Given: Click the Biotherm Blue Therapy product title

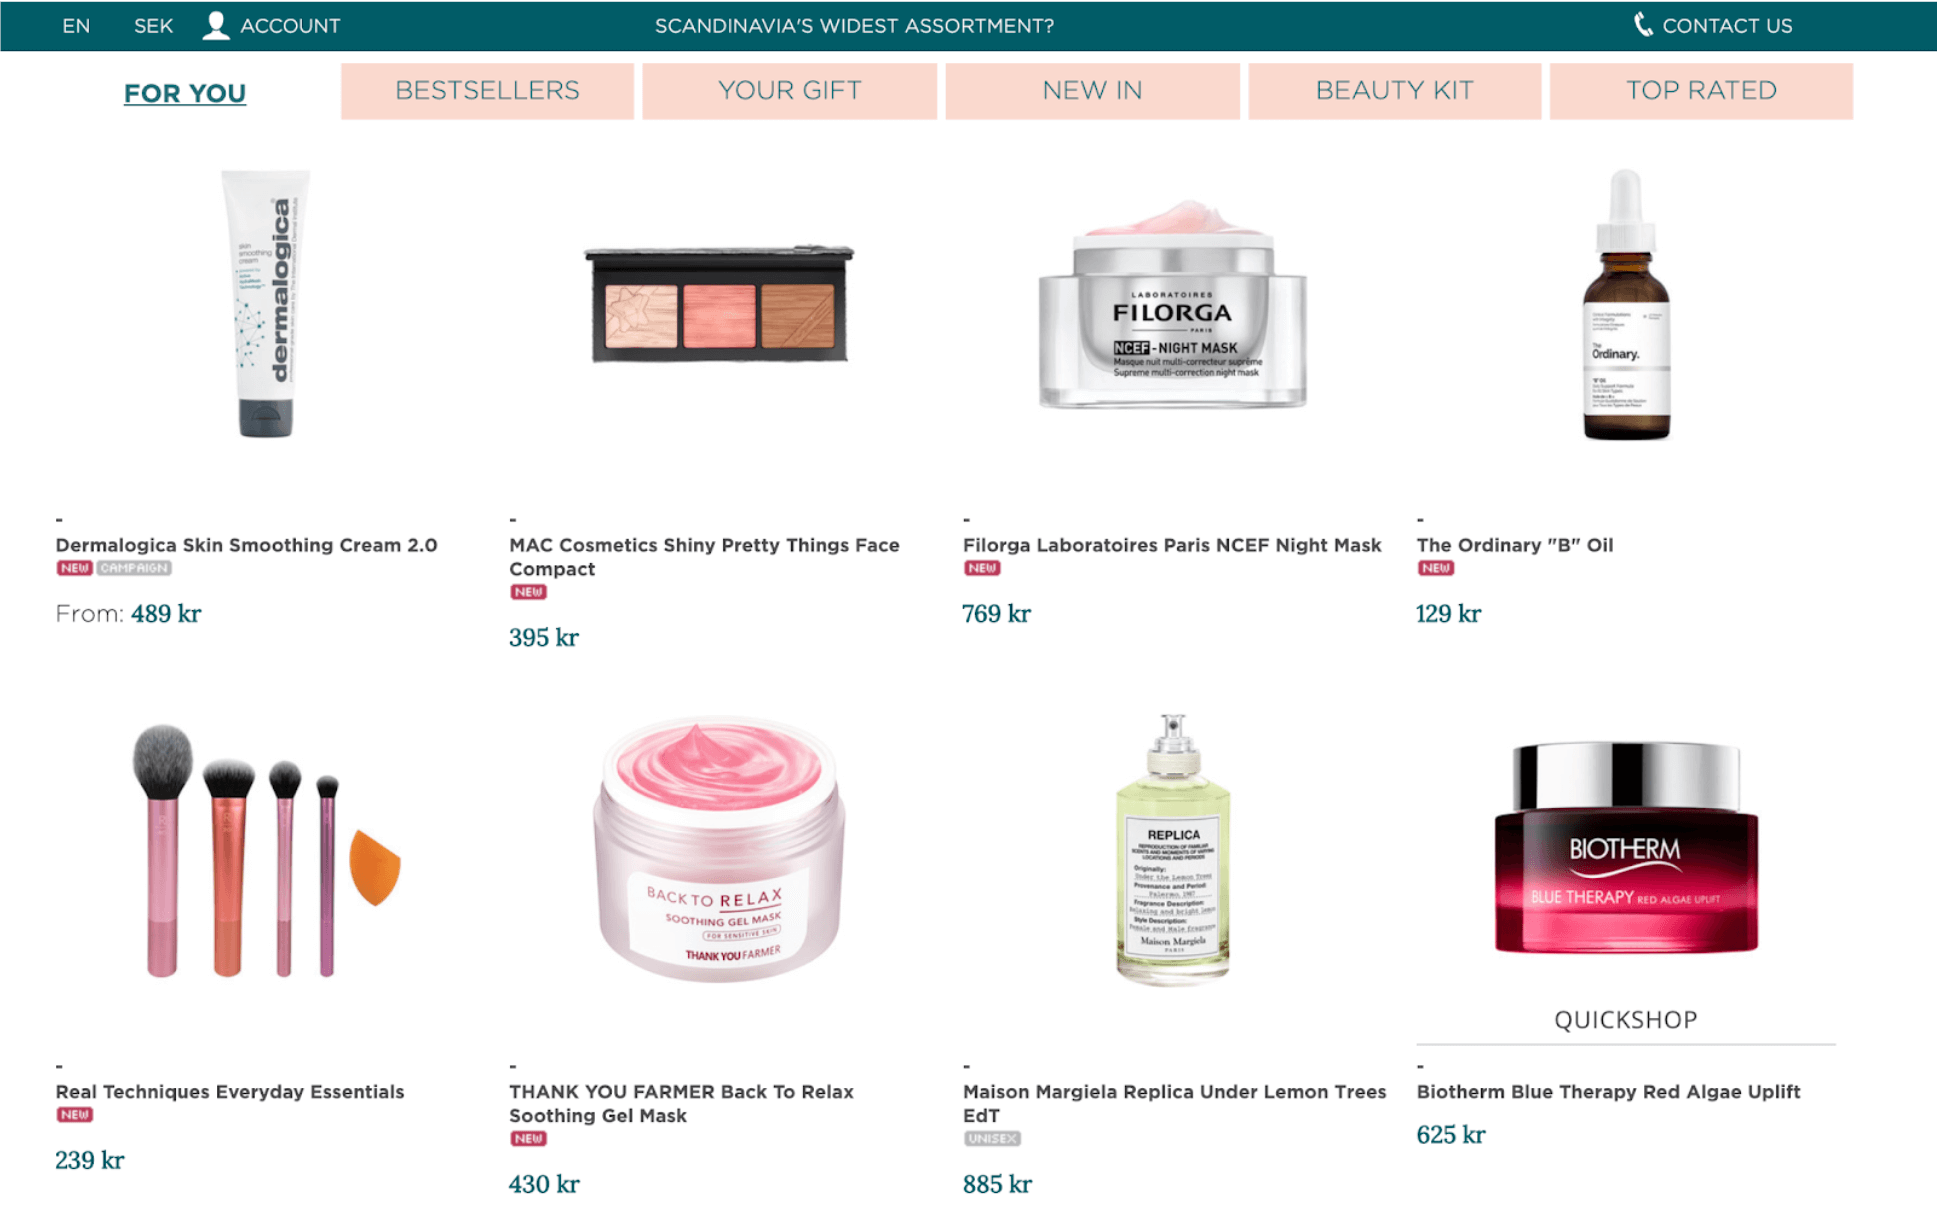Looking at the screenshot, I should [1608, 1092].
